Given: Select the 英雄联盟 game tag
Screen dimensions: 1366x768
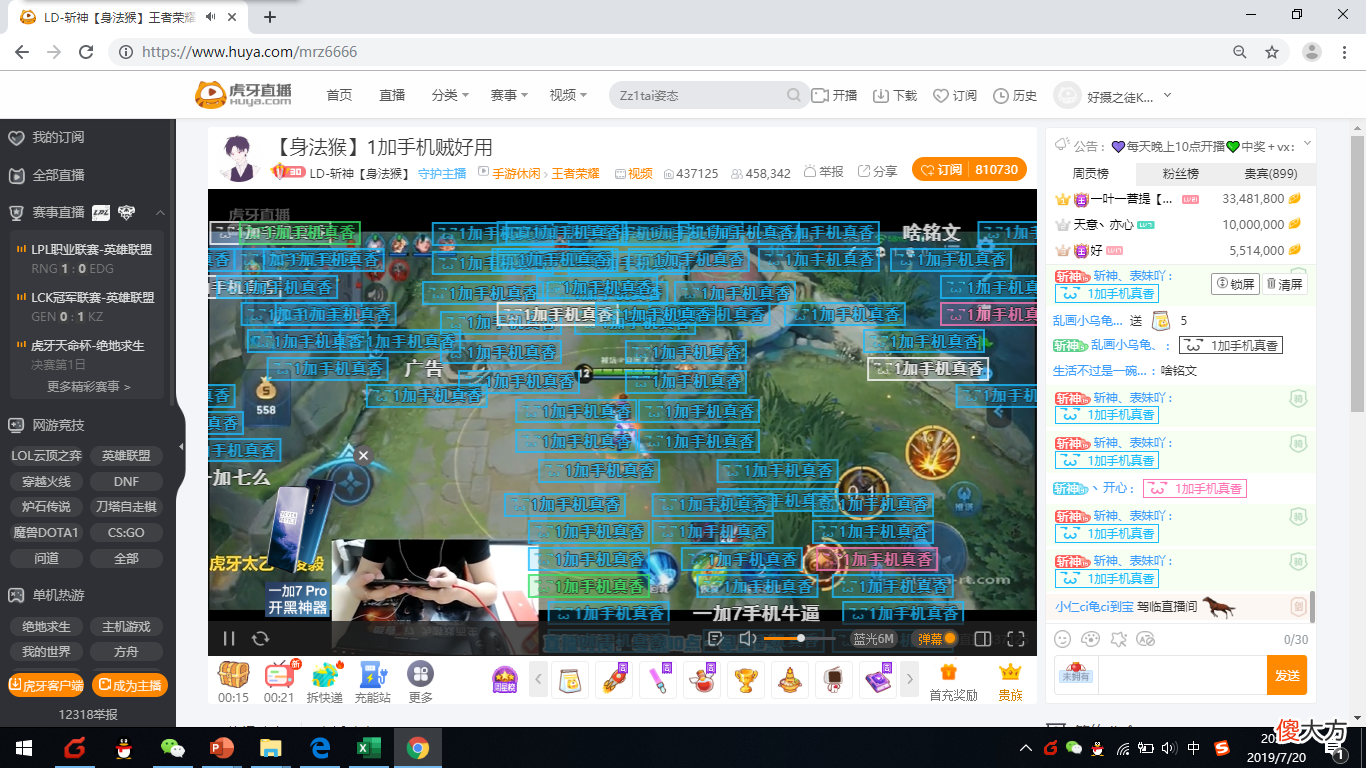Looking at the screenshot, I should click(x=126, y=455).
